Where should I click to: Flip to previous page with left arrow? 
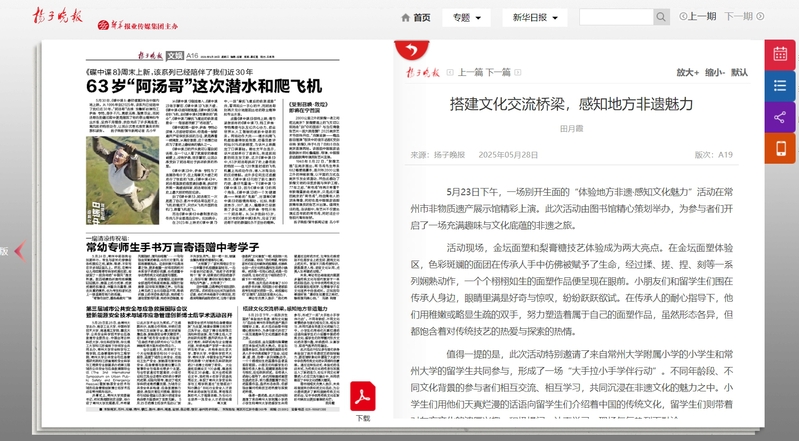tap(20, 251)
